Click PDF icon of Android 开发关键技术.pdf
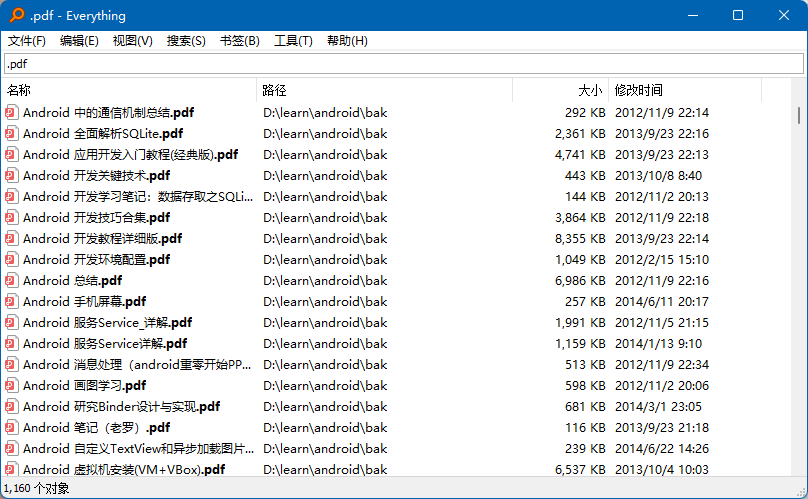Image resolution: width=808 pixels, height=499 pixels. 11,175
